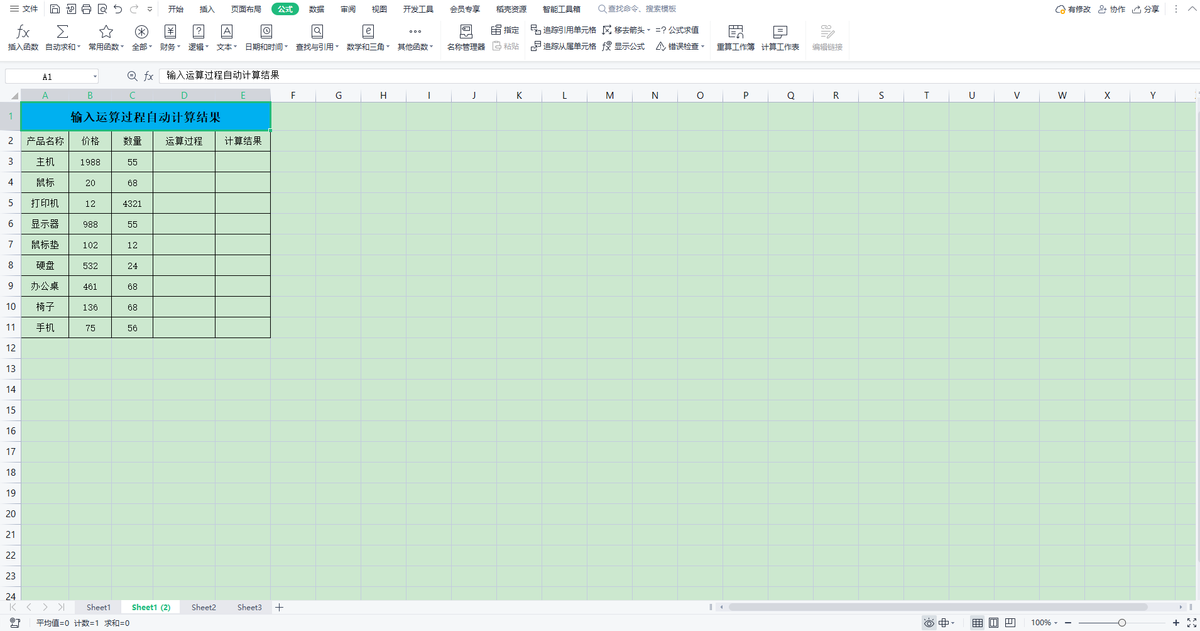Switch to the 审阅 ribbon tab
This screenshot has width=1200, height=631.
point(347,8)
